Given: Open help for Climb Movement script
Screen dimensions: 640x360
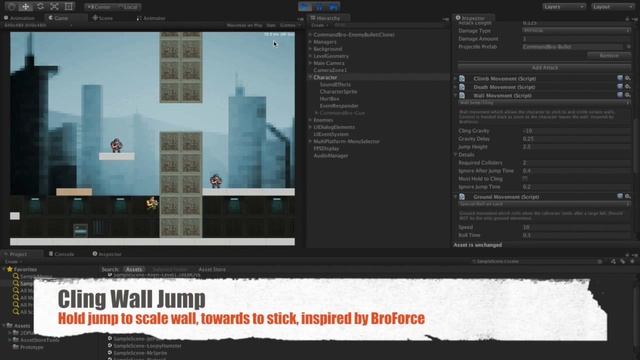Looking at the screenshot, I should [620, 78].
